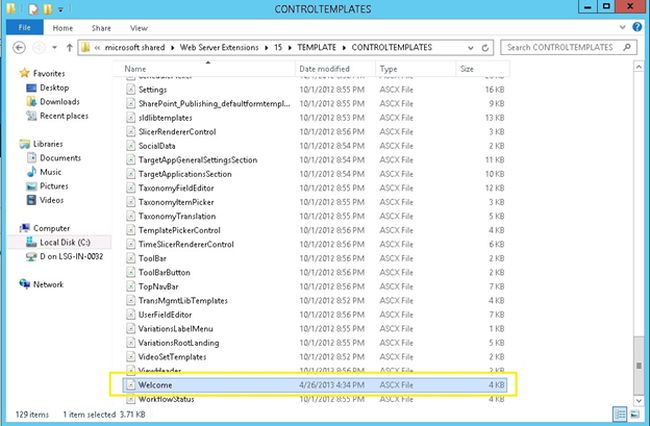Open the Share ribbon tab
The image size is (650, 426).
101,28
